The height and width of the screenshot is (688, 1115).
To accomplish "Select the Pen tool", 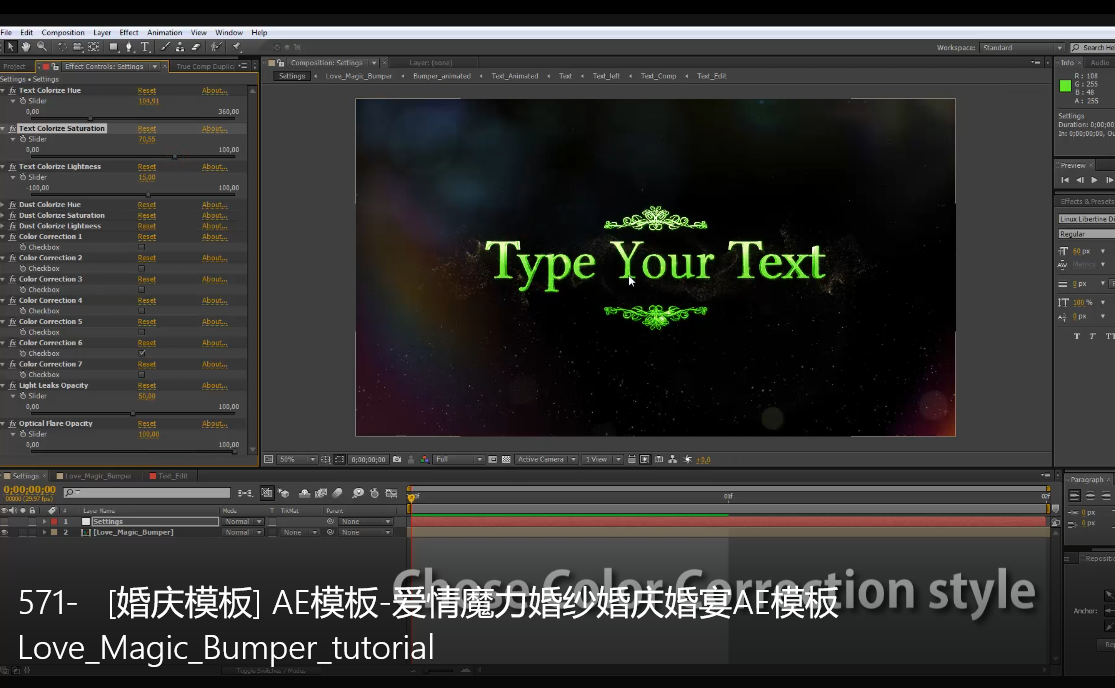I will tap(129, 47).
